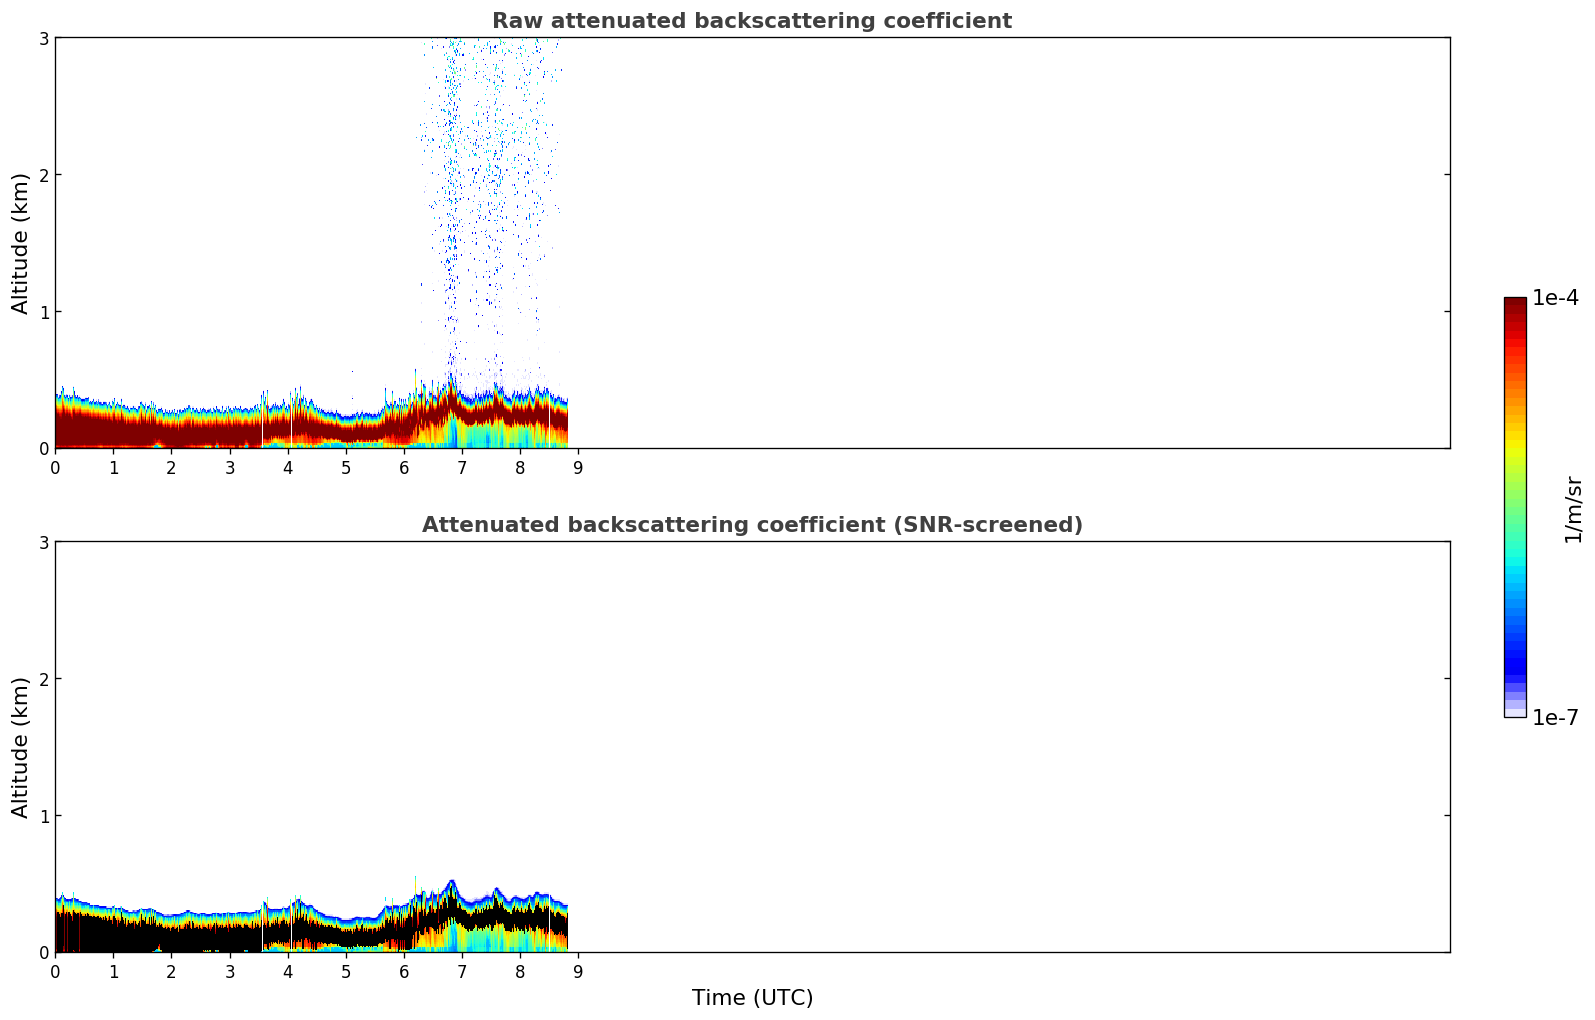Click the 'Time (UTC)' x-axis label
This screenshot has height=1020, width=1595.
point(752,998)
